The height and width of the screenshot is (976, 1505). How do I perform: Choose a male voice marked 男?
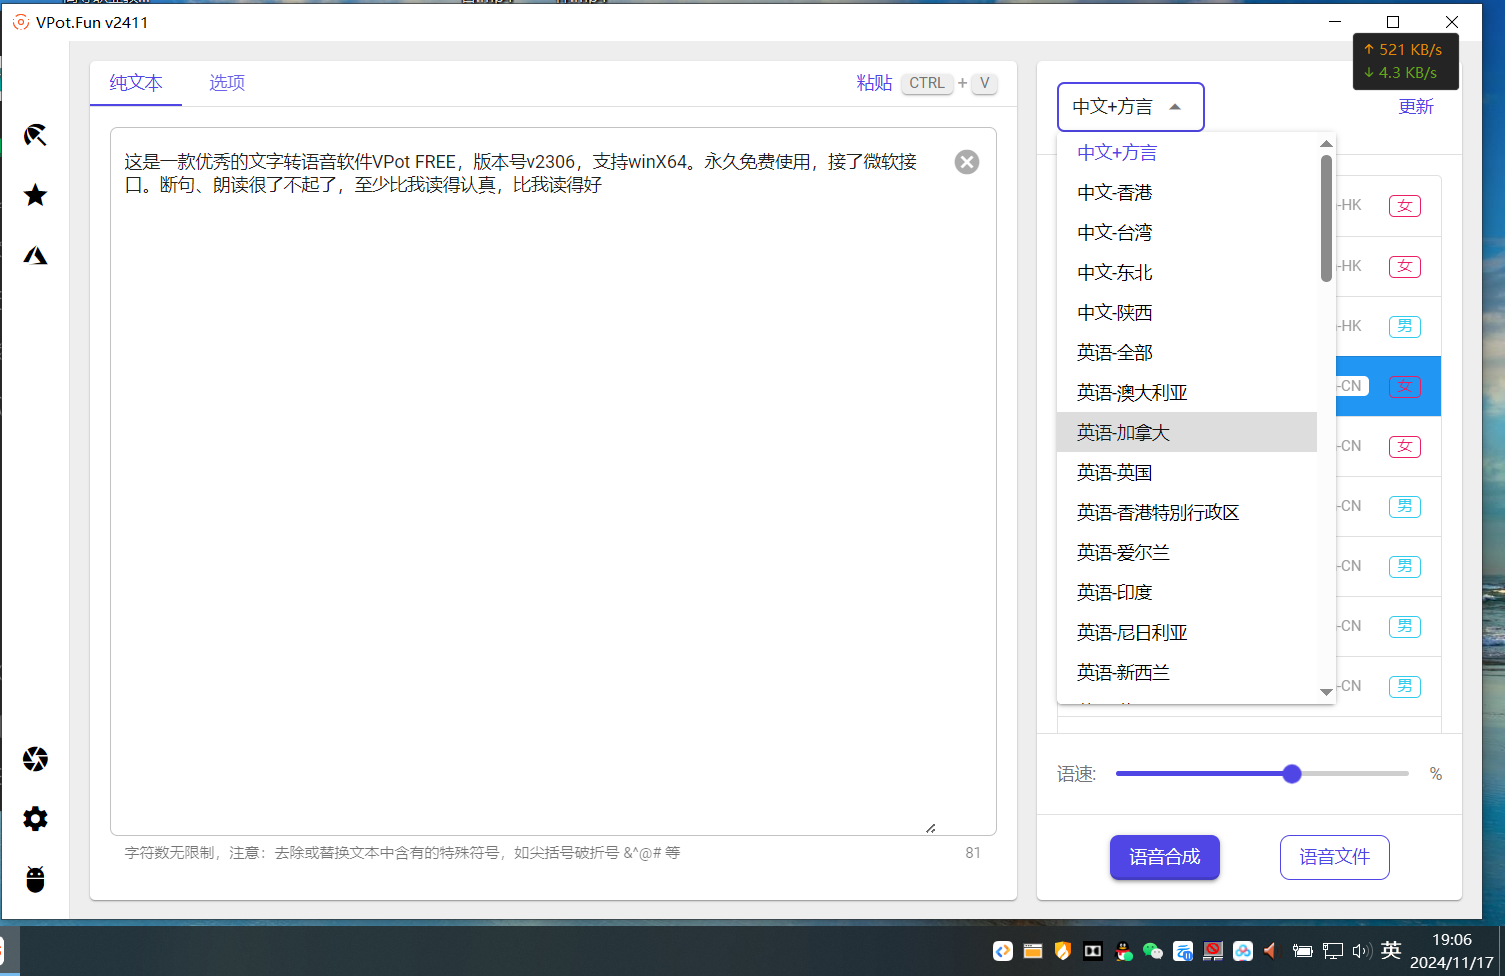click(1404, 506)
